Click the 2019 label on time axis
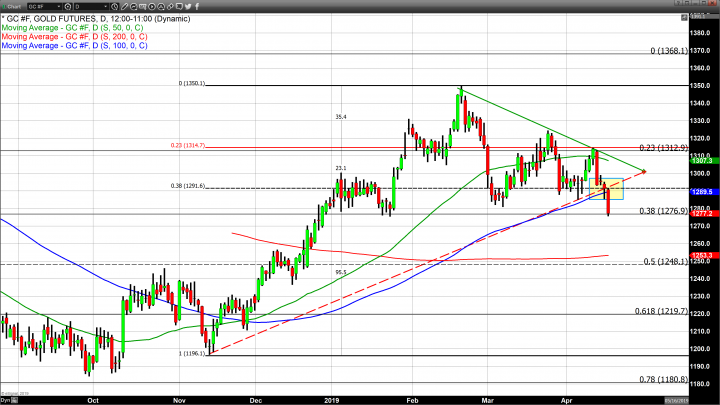720x405 pixels. 332,400
